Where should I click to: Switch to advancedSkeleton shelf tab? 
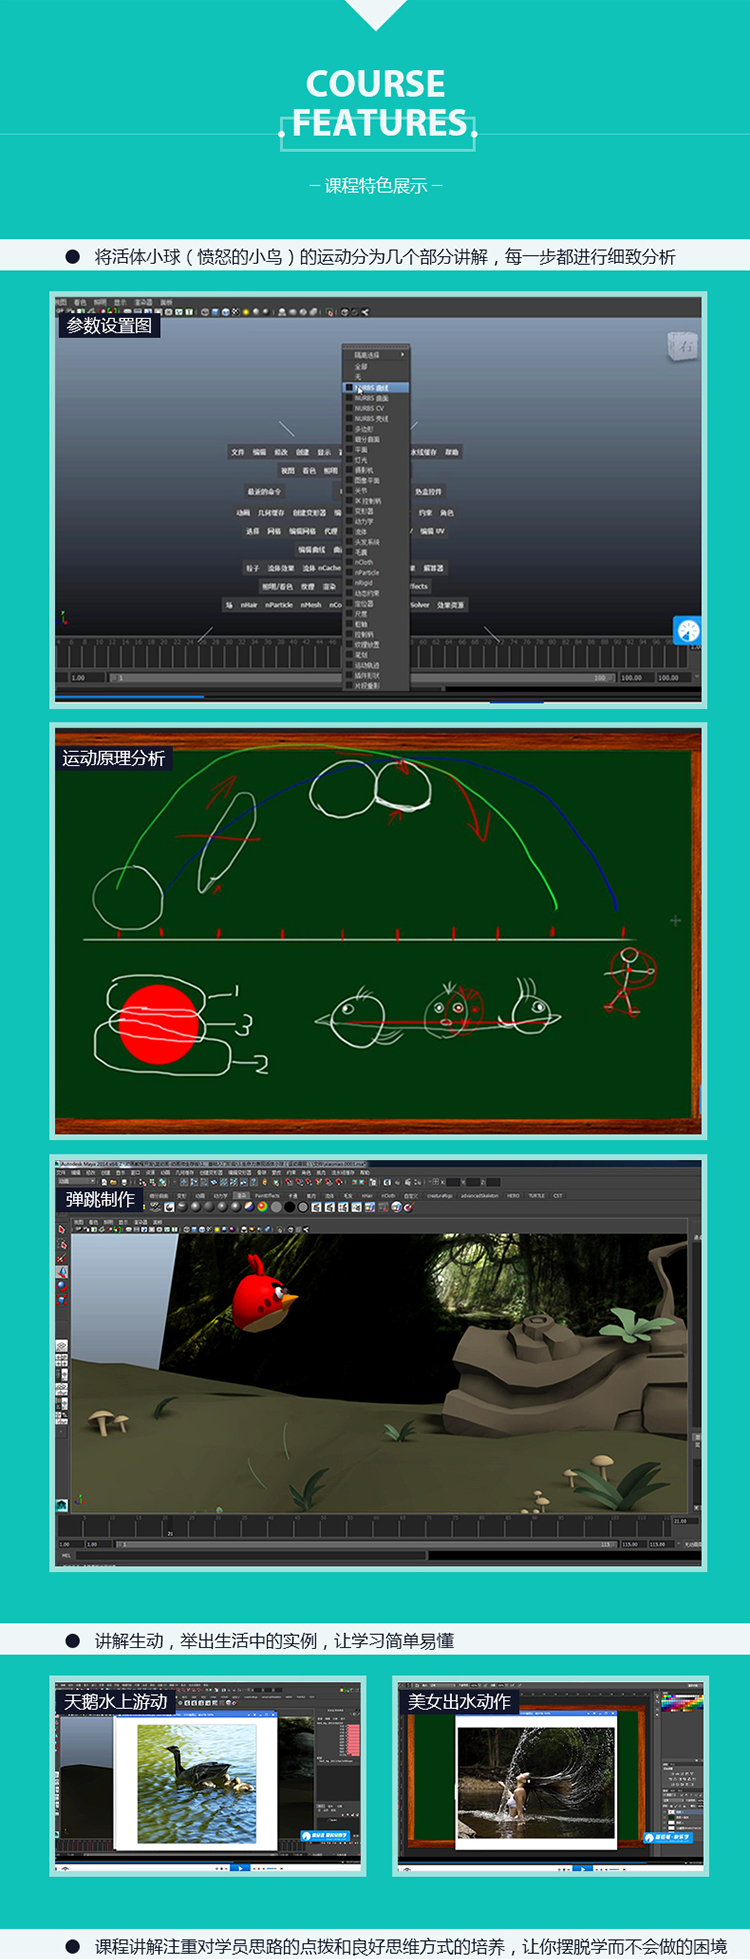480,1195
